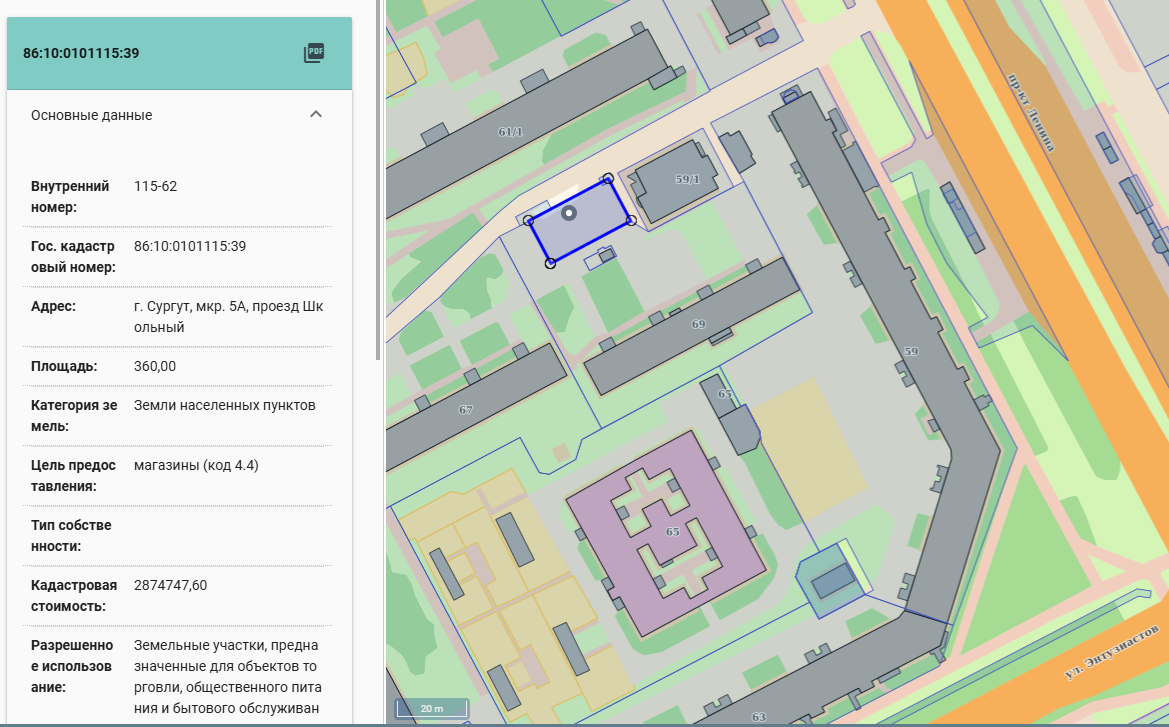This screenshot has height=727, width=1169.
Task: Click the center marker of selected parcel
Action: [569, 213]
